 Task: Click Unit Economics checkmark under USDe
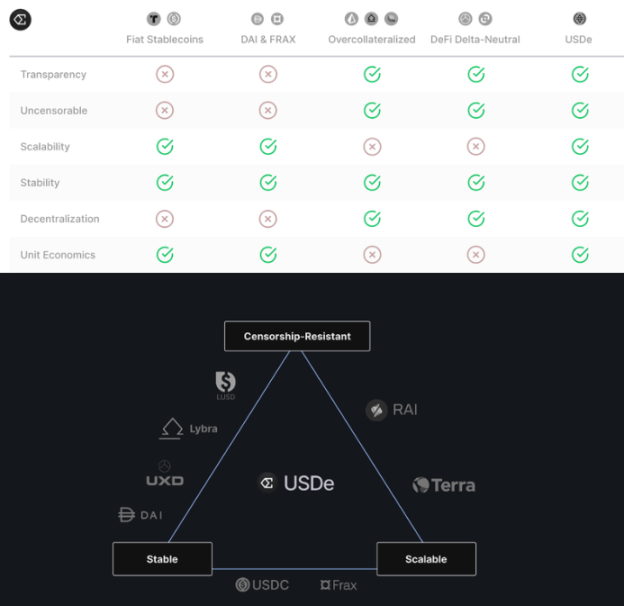[580, 255]
